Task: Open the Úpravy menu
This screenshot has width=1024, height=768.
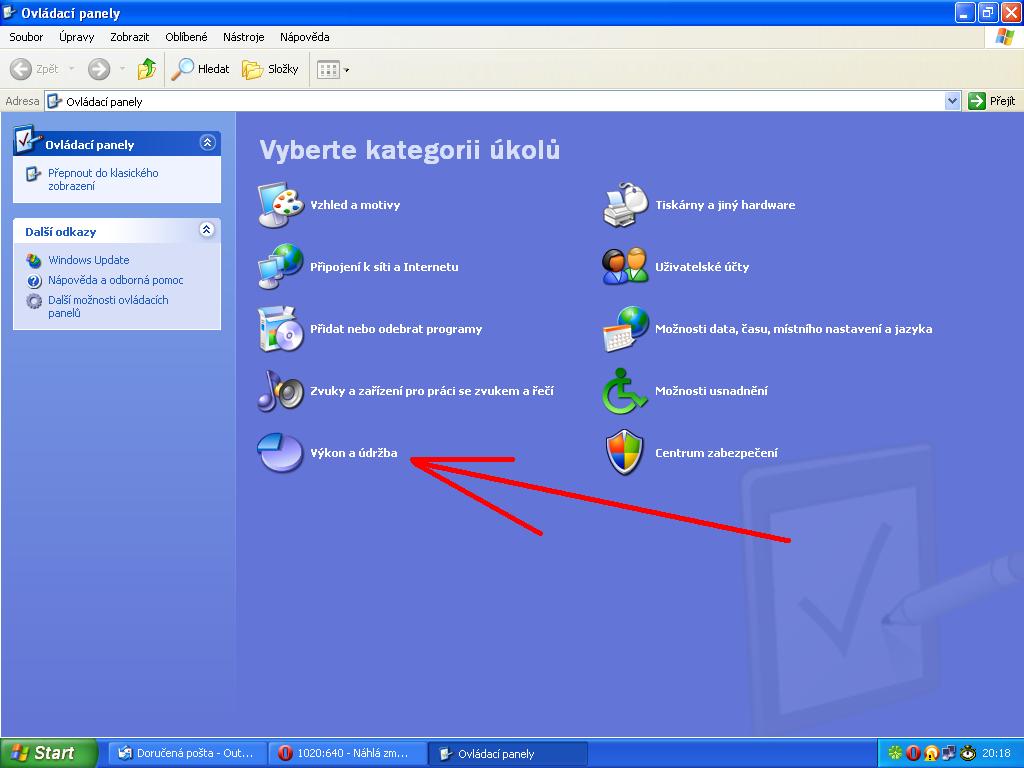Action: tap(76, 37)
